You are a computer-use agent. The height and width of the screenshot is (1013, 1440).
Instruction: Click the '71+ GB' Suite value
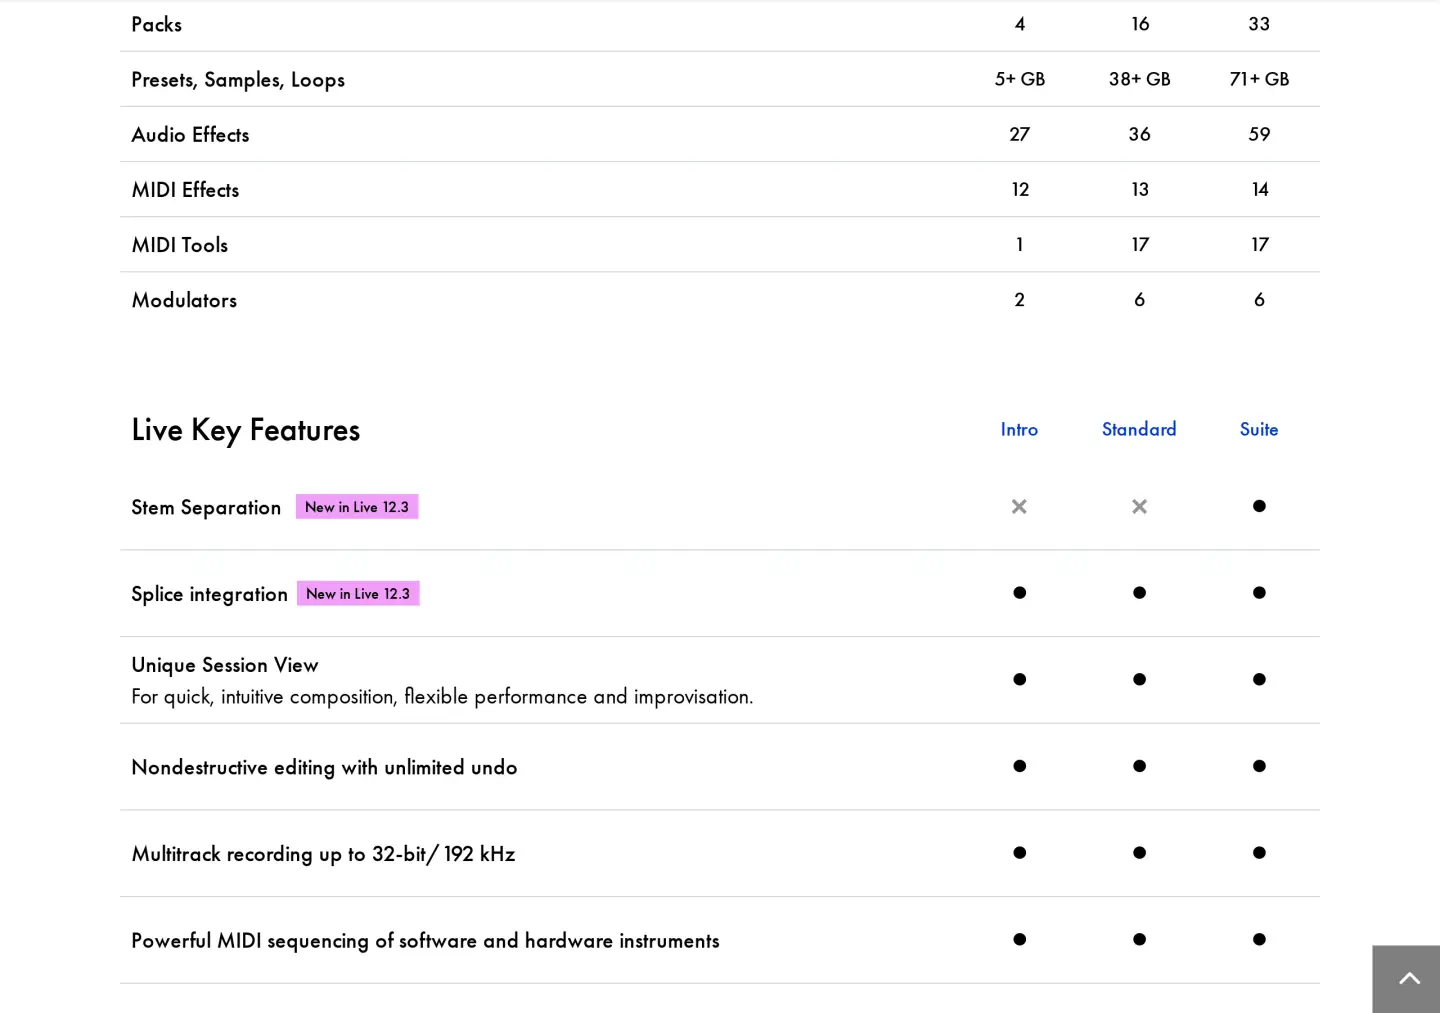point(1259,79)
